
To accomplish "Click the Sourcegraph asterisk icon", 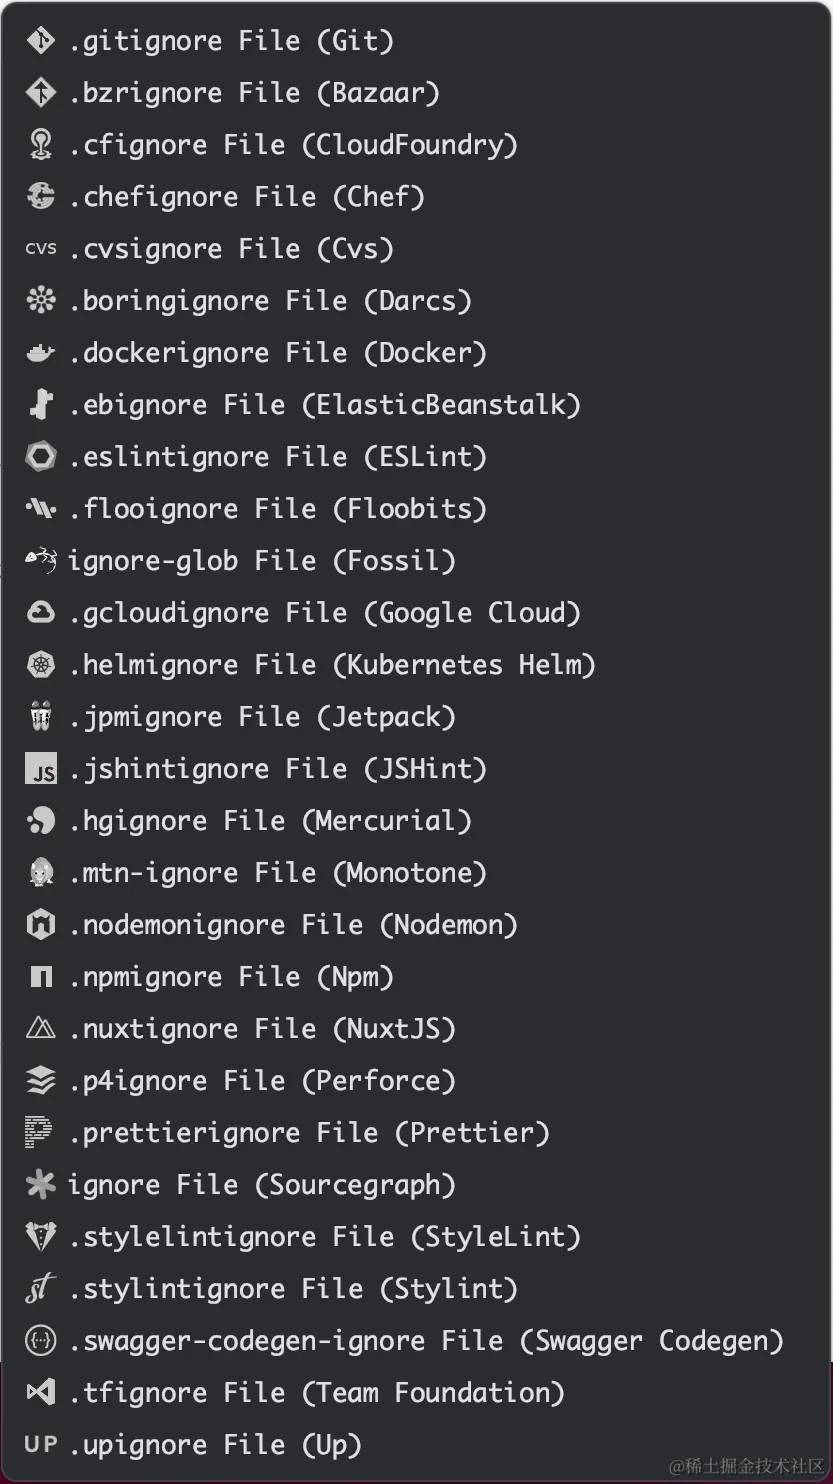I will click(x=40, y=1185).
